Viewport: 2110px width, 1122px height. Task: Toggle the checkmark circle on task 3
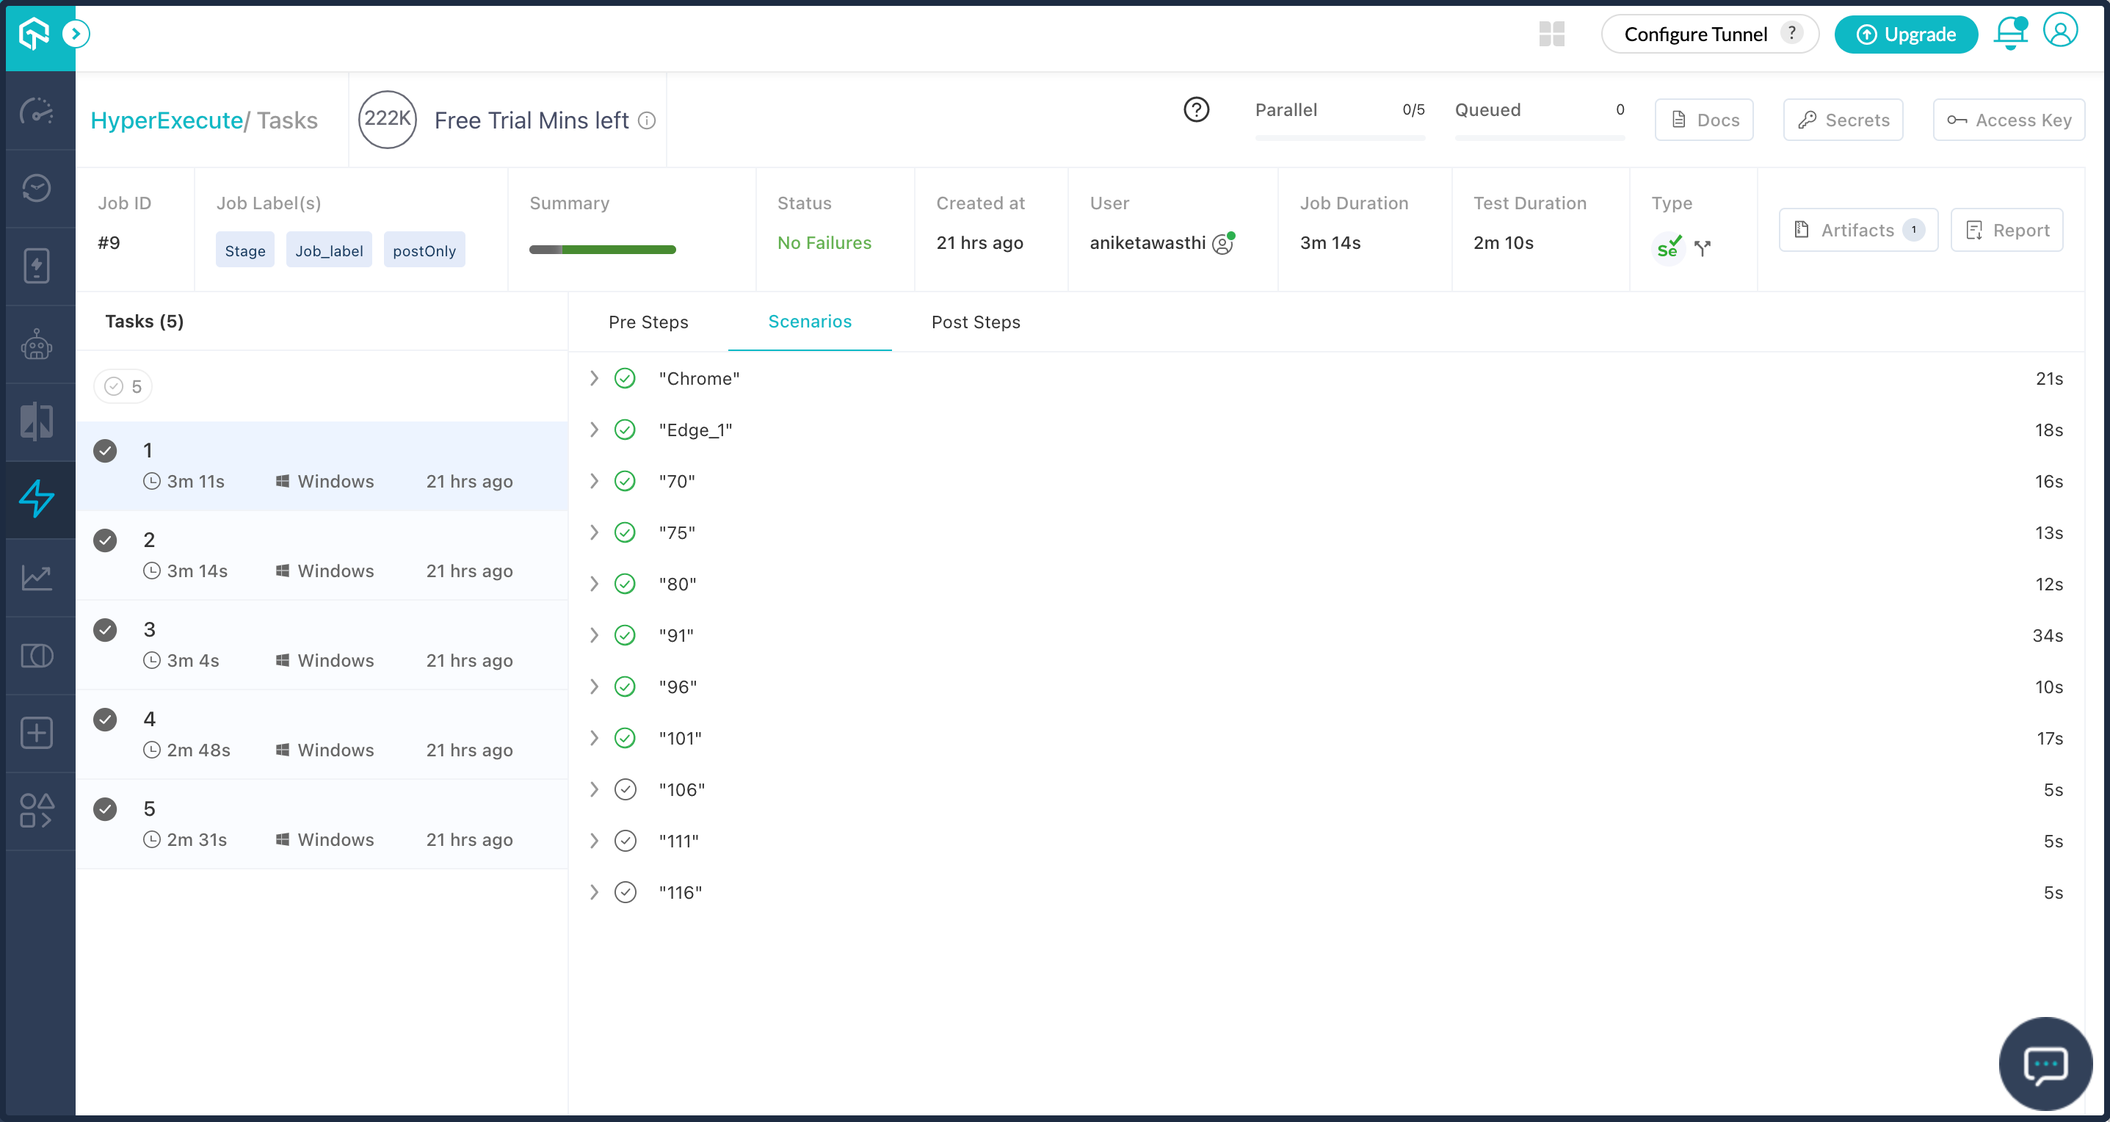pyautogui.click(x=105, y=630)
